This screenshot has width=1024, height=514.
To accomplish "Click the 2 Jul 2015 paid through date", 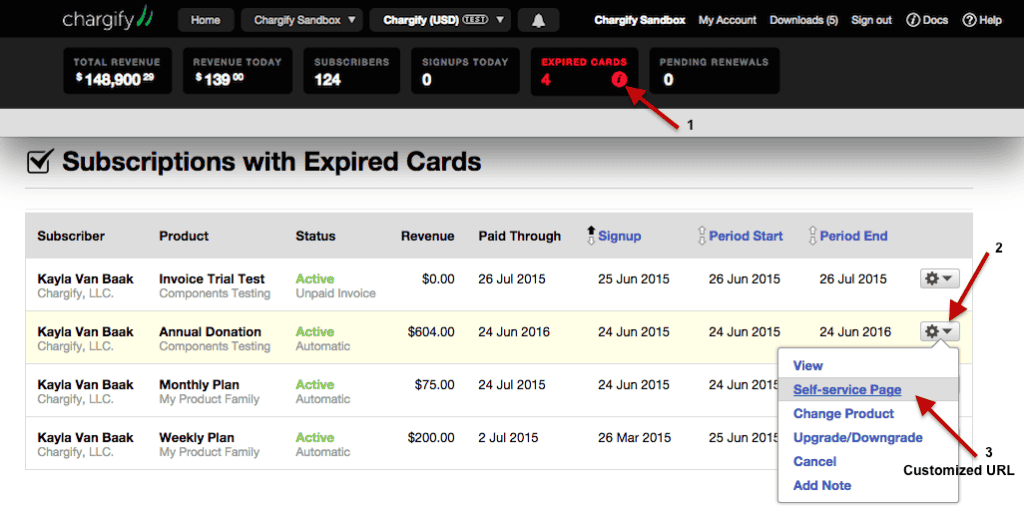I will 508,438.
